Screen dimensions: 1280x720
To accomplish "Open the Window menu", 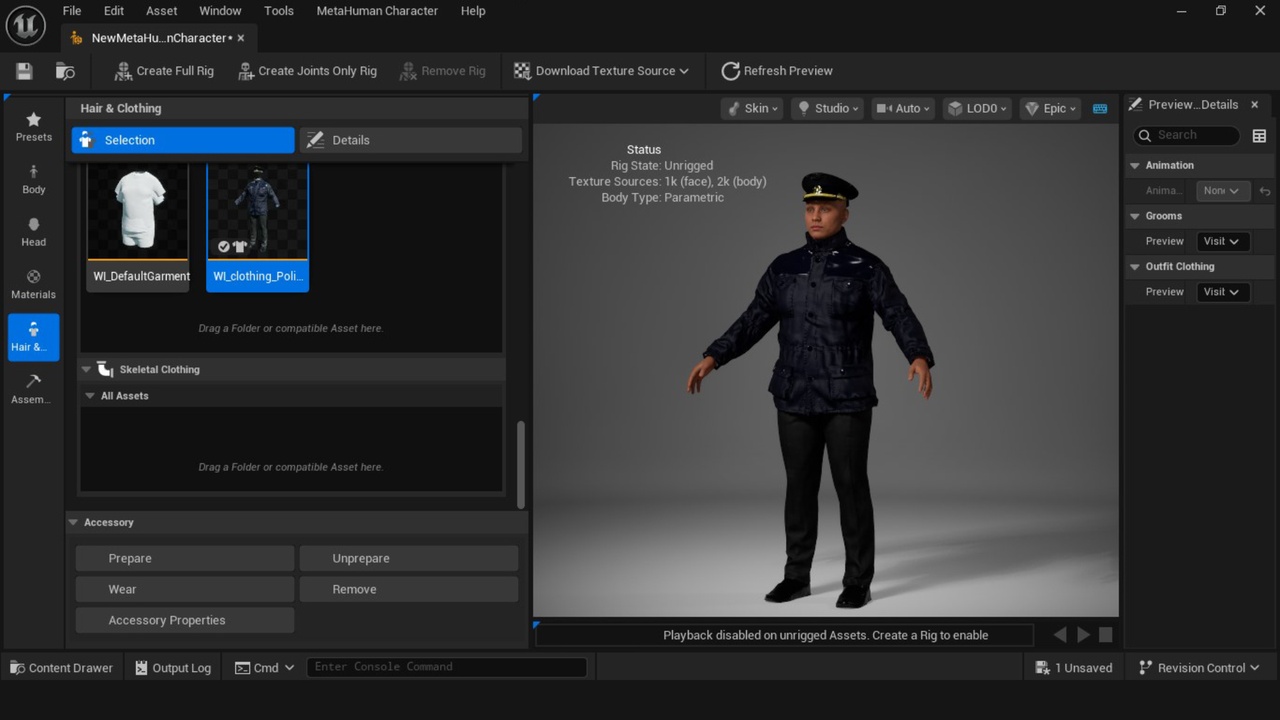I will [x=220, y=11].
